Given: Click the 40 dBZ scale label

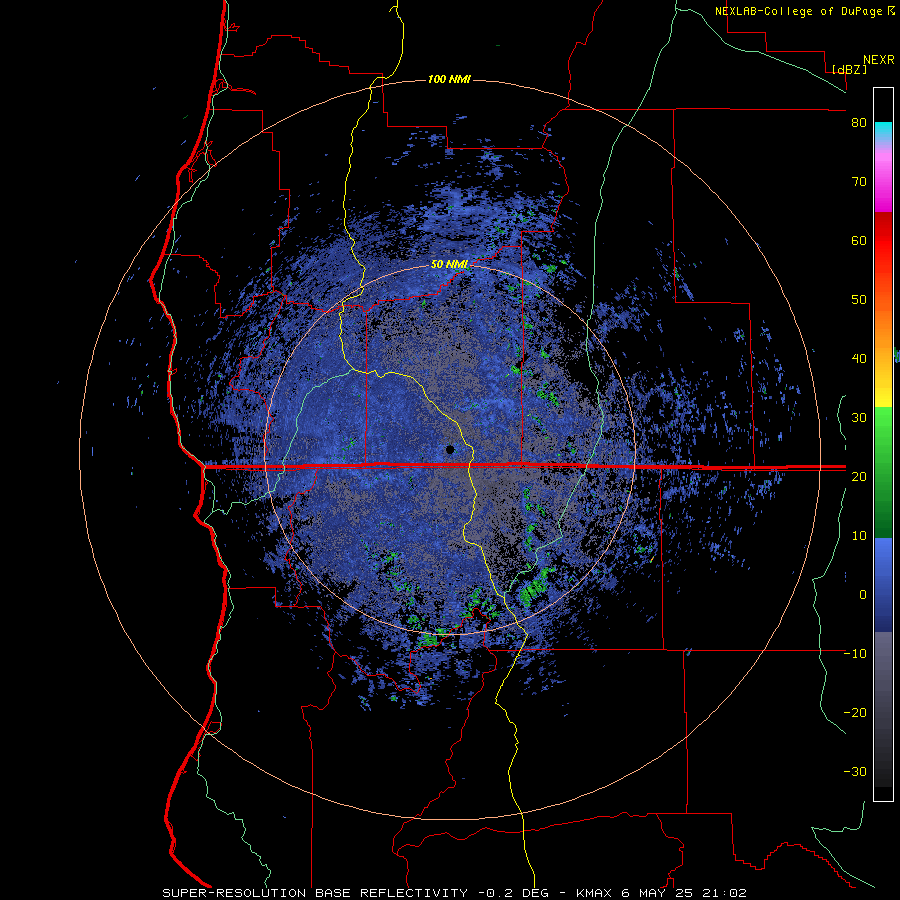Looking at the screenshot, I should point(859,359).
